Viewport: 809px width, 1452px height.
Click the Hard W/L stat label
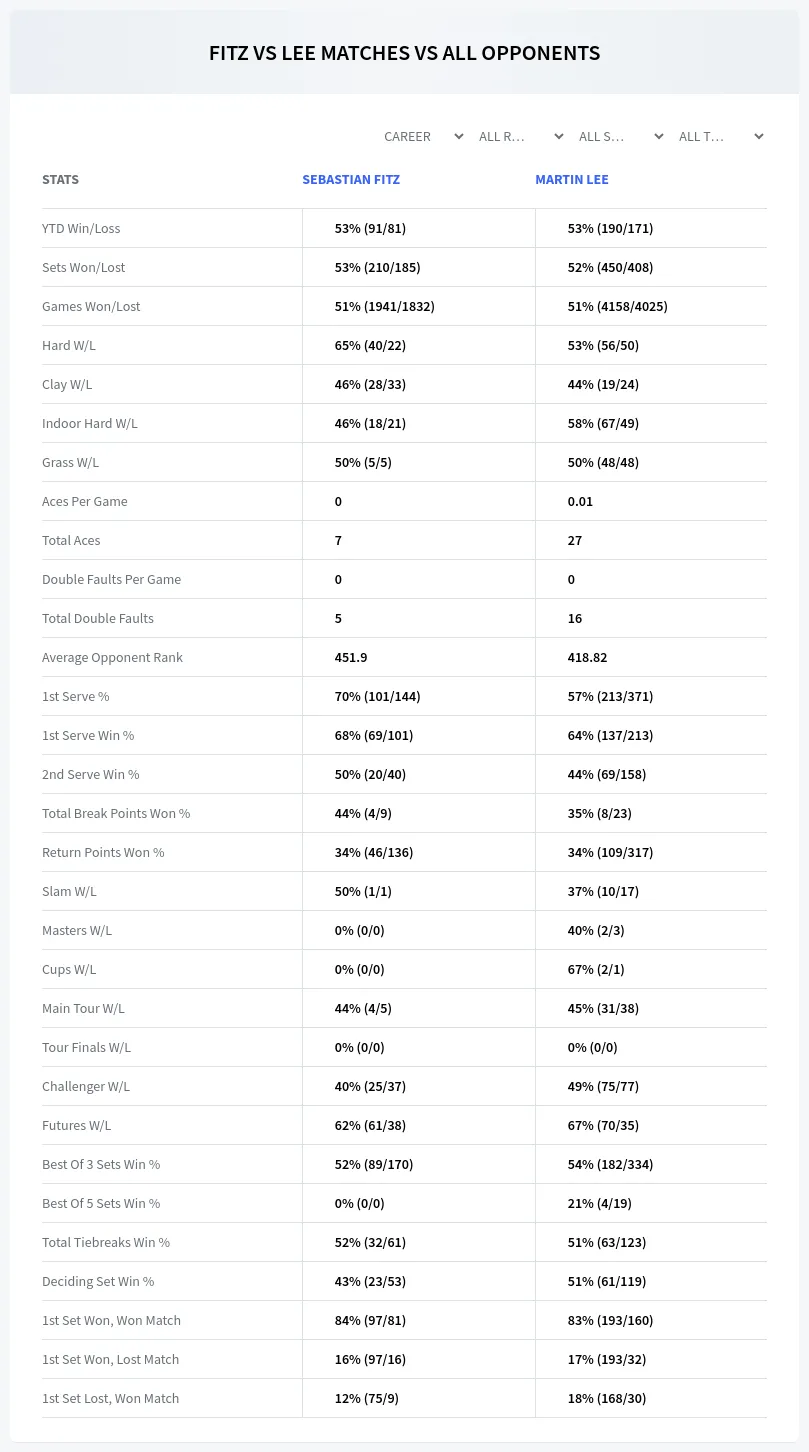coord(69,345)
